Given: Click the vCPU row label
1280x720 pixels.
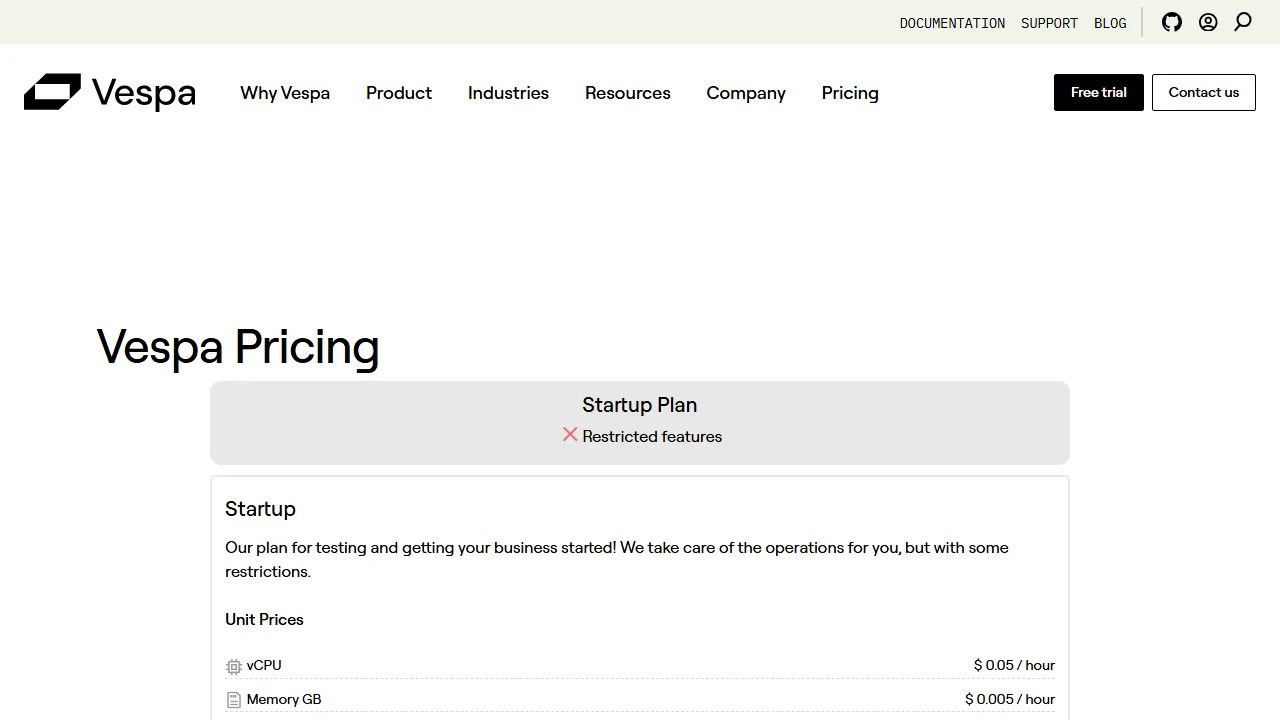Looking at the screenshot, I should pyautogui.click(x=264, y=665).
